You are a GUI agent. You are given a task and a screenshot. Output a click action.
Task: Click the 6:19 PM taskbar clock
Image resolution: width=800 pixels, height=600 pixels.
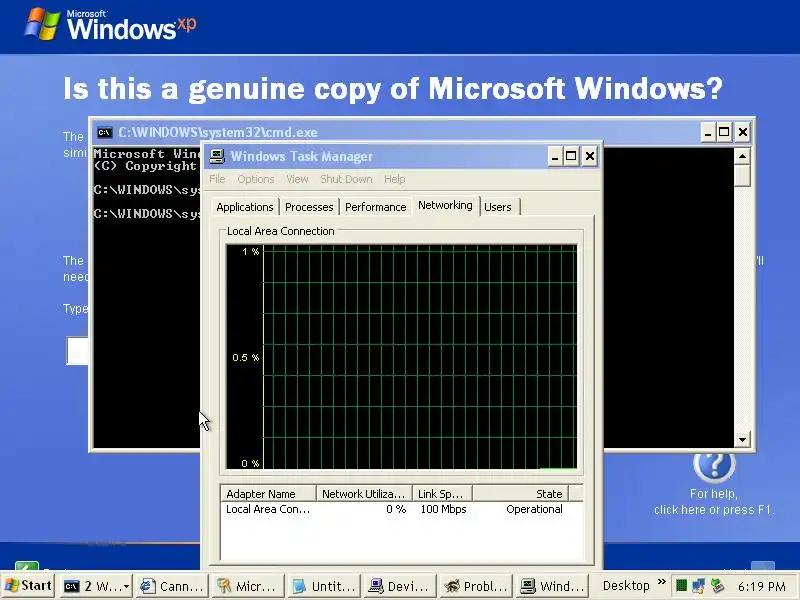tap(761, 586)
